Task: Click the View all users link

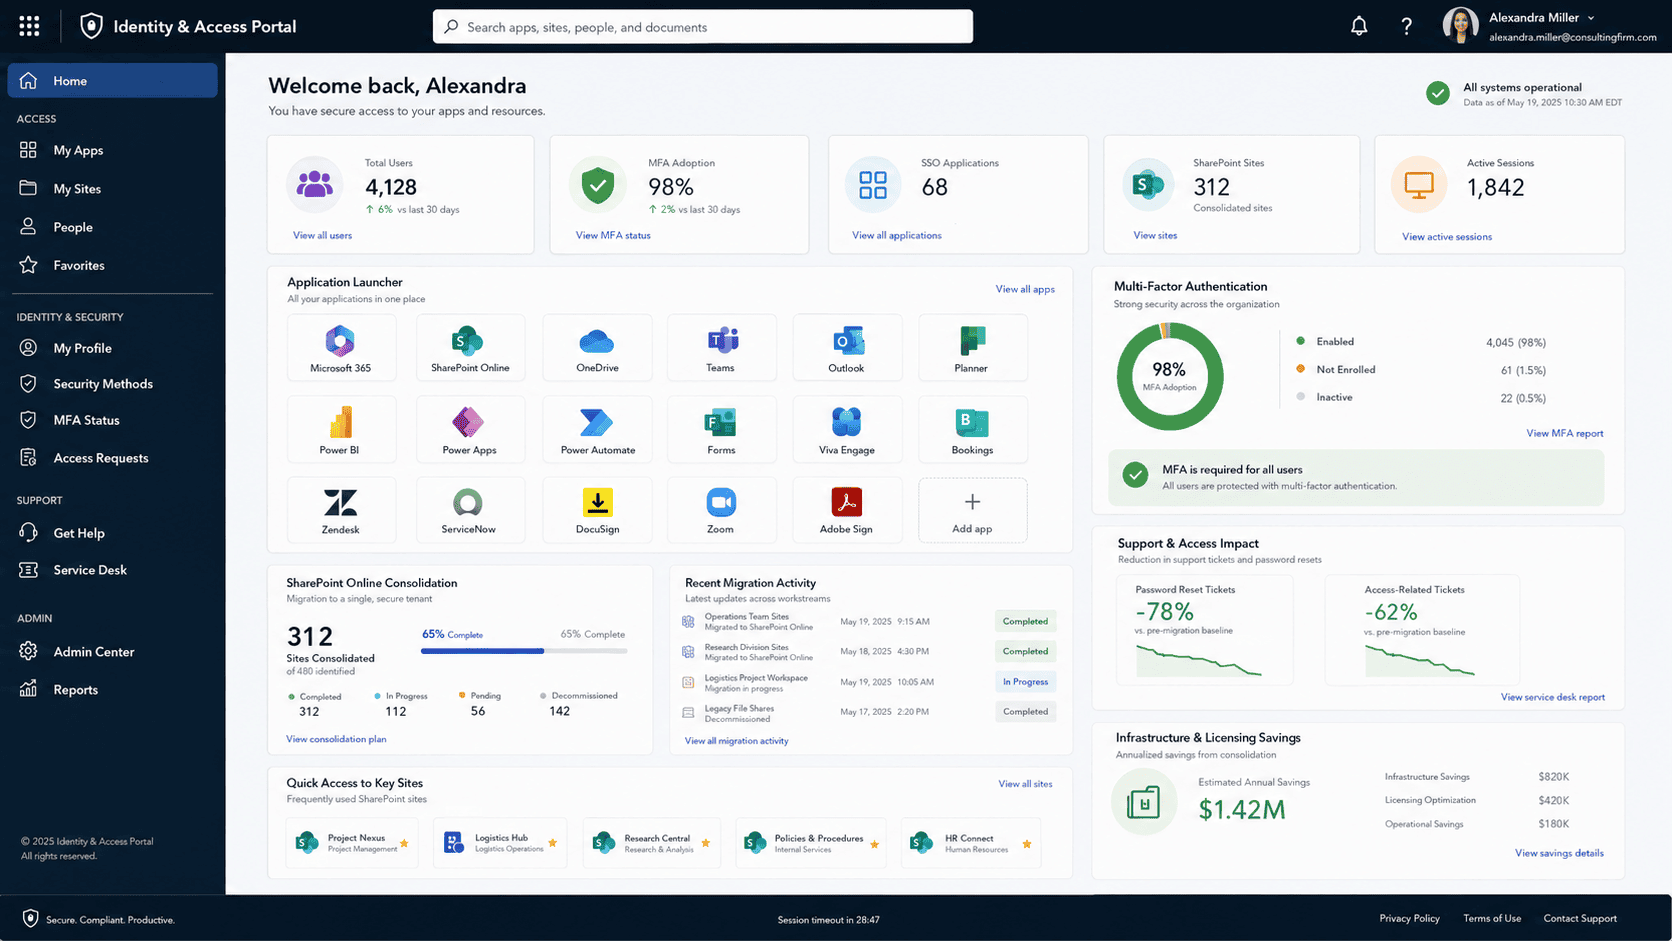Action: [322, 235]
